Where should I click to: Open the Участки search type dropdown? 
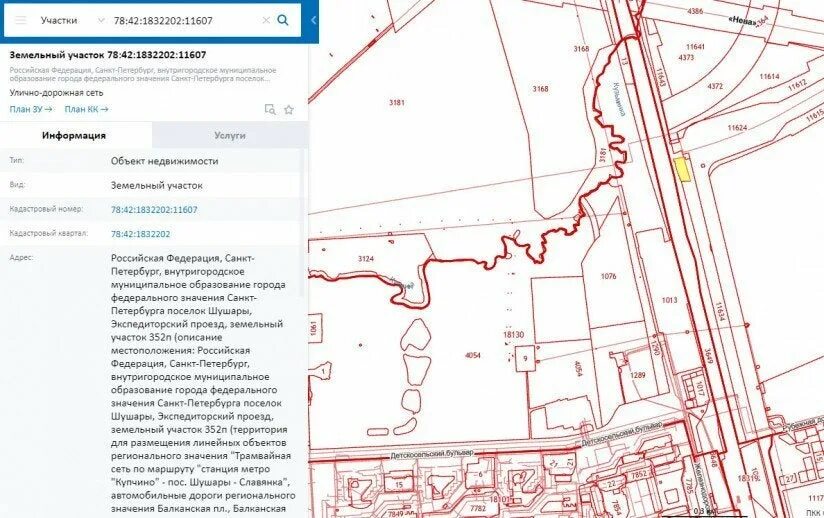(x=72, y=20)
